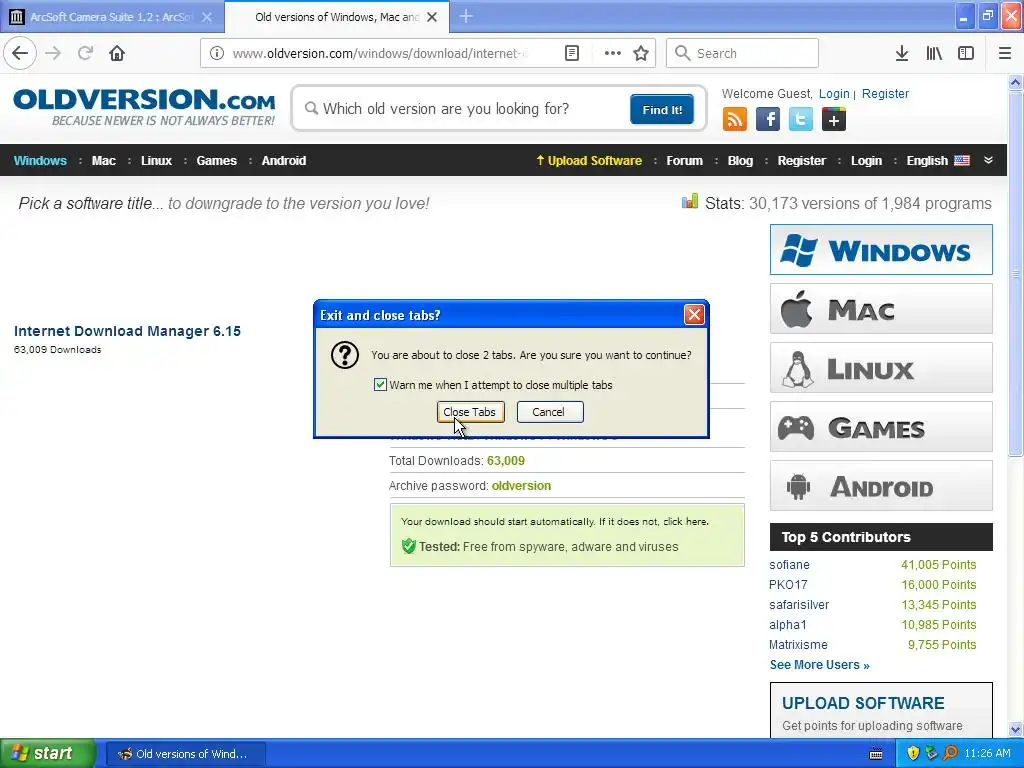The width and height of the screenshot is (1024, 768).
Task: Open the browser home page icon
Action: click(x=117, y=54)
